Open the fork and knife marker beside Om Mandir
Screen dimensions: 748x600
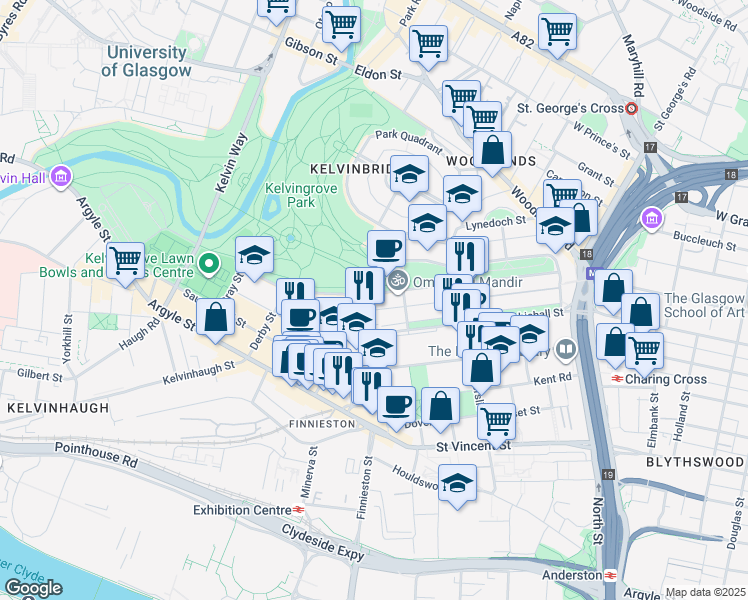(x=365, y=287)
